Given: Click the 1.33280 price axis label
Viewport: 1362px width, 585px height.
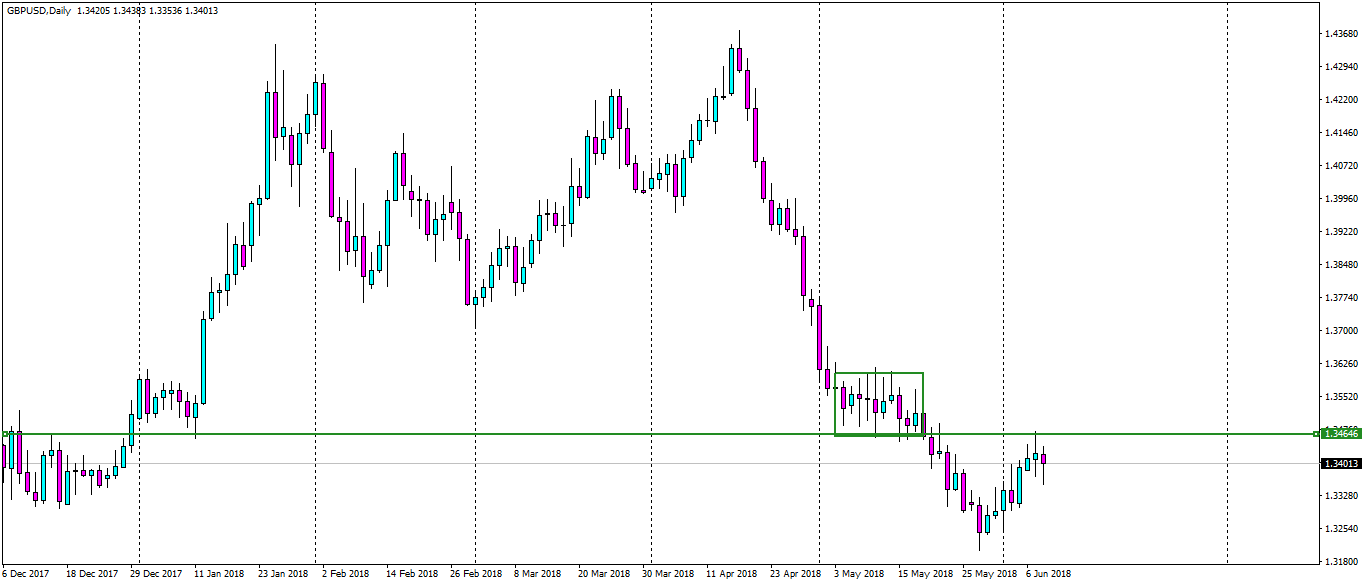Looking at the screenshot, I should [1340, 496].
